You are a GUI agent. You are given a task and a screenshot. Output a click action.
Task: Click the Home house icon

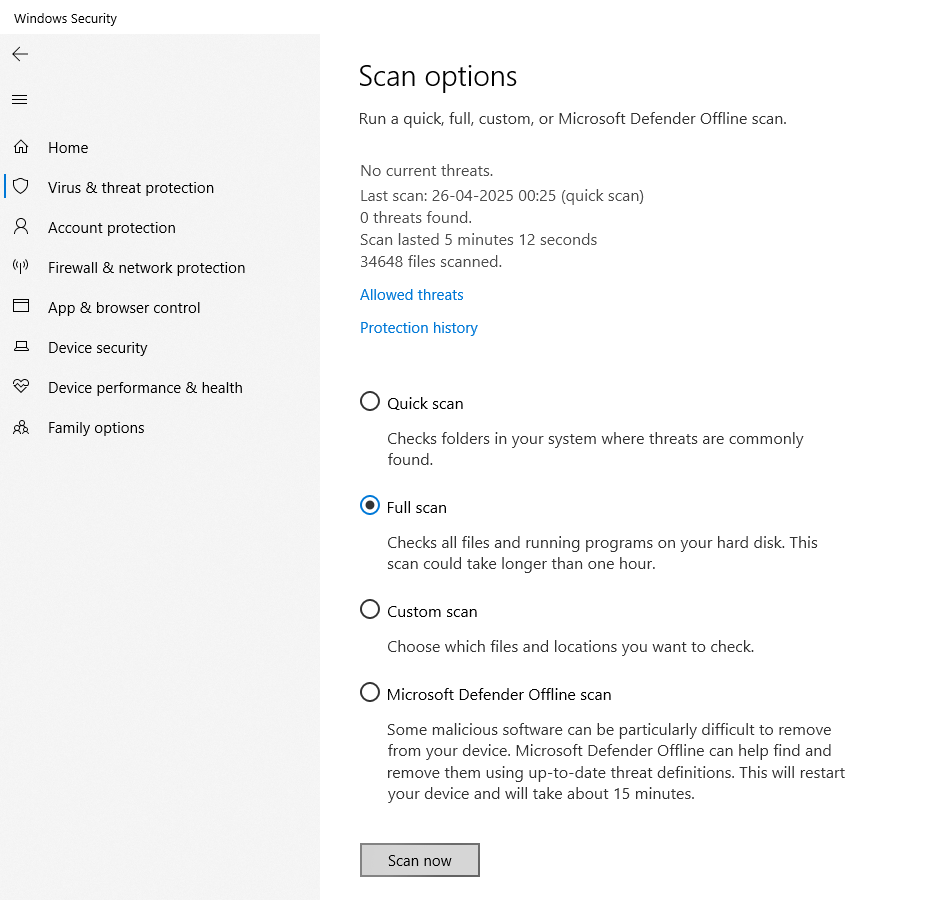(x=21, y=147)
